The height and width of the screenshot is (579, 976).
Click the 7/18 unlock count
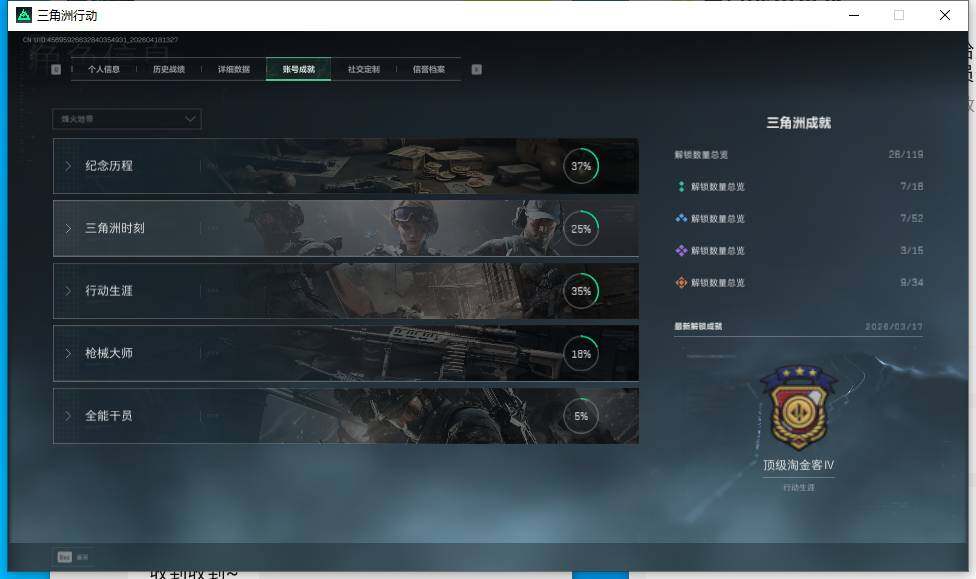[911, 186]
